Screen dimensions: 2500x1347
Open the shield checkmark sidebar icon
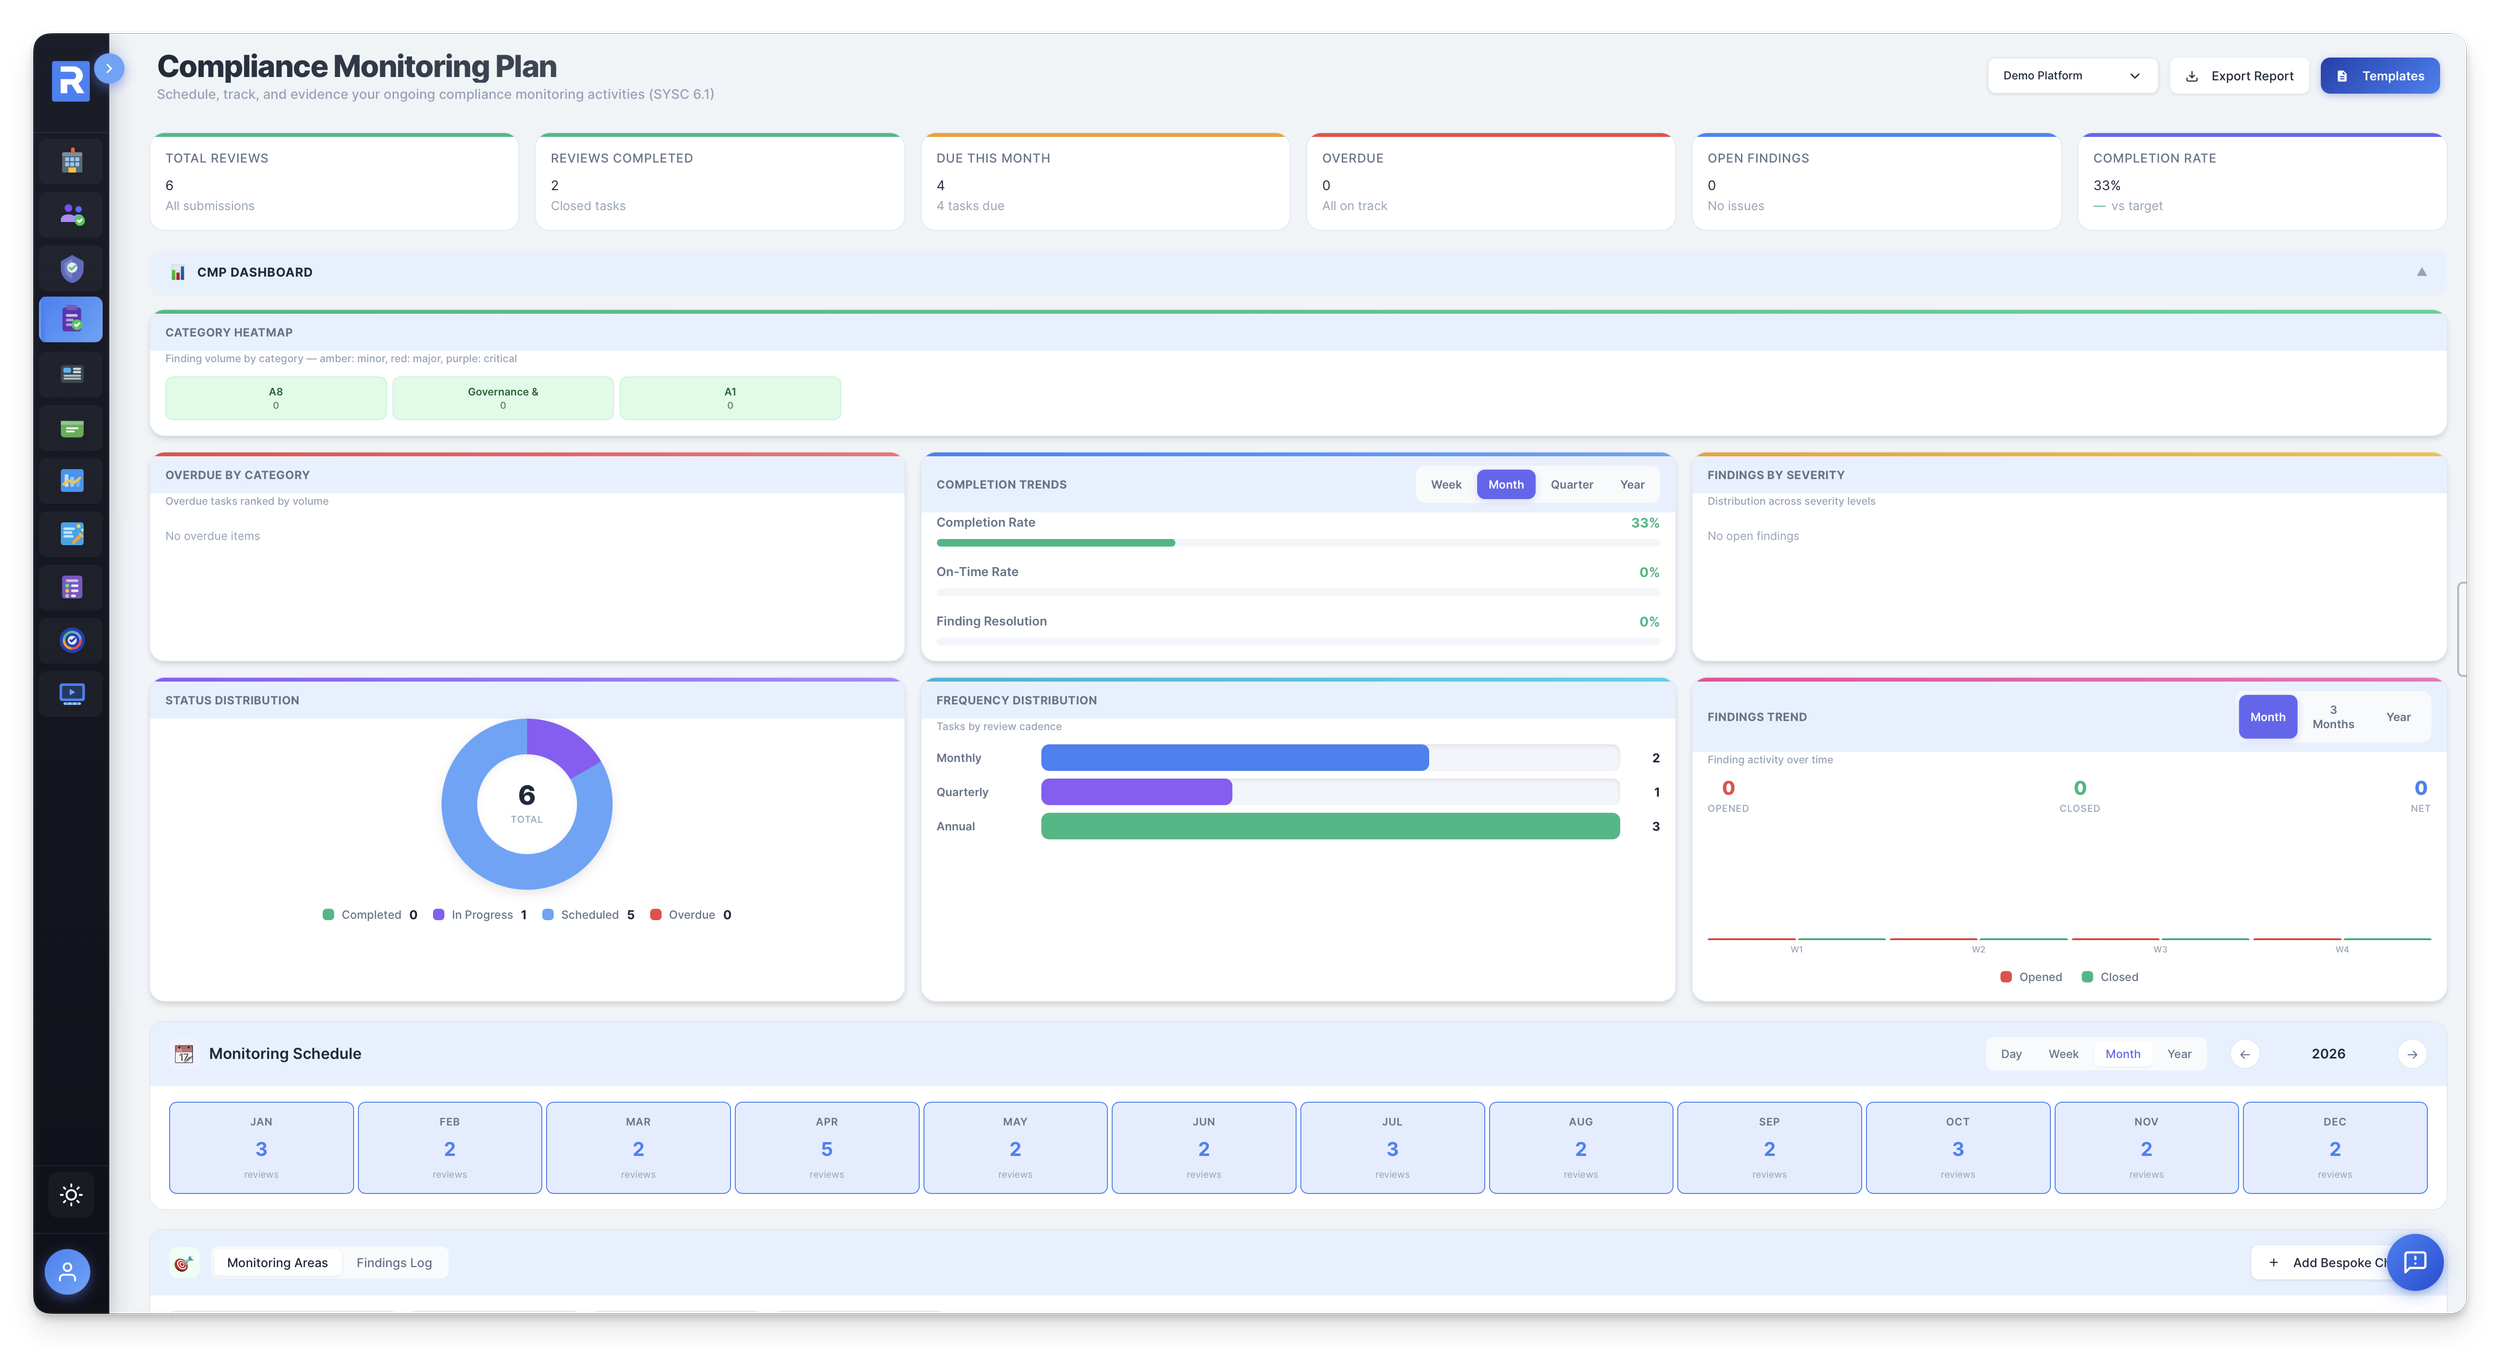pyautogui.click(x=71, y=268)
